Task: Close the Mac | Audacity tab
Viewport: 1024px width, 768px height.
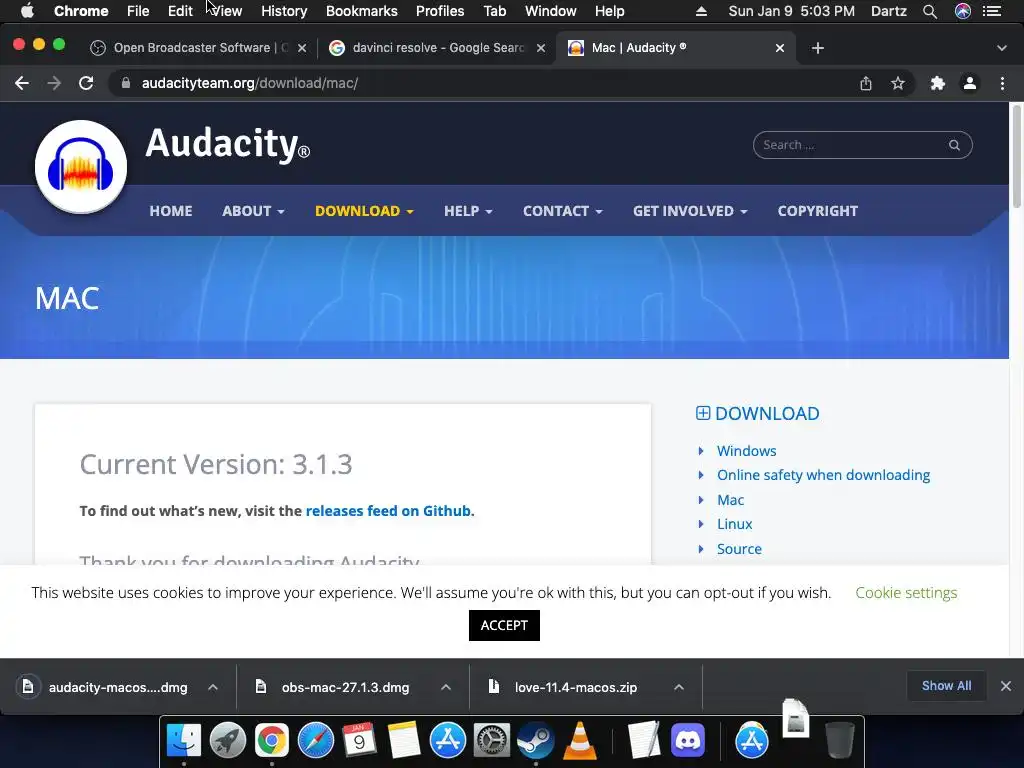Action: (780, 48)
